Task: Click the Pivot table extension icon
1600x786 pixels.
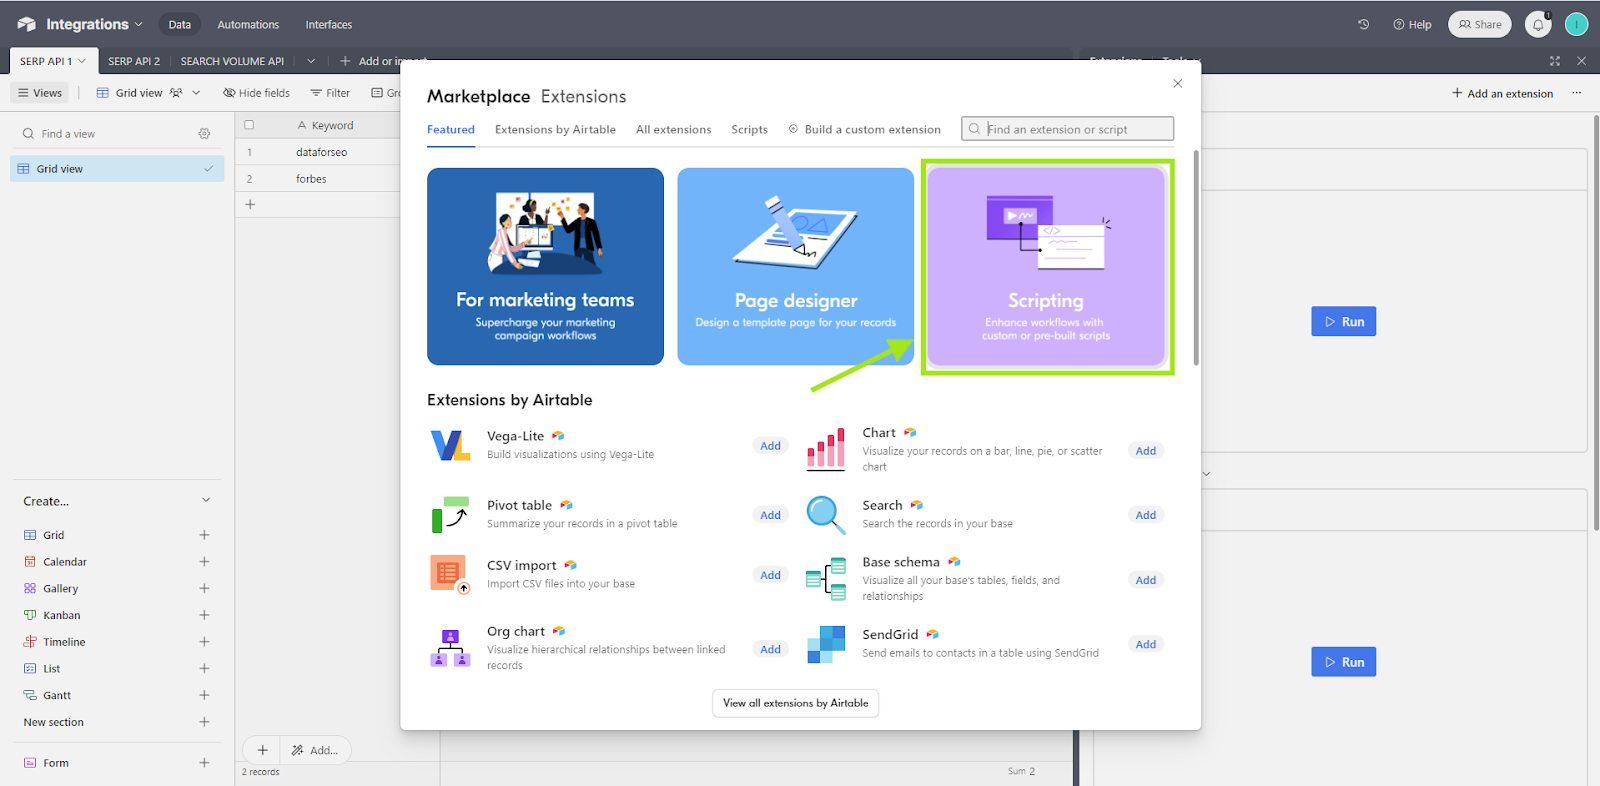Action: pos(450,514)
